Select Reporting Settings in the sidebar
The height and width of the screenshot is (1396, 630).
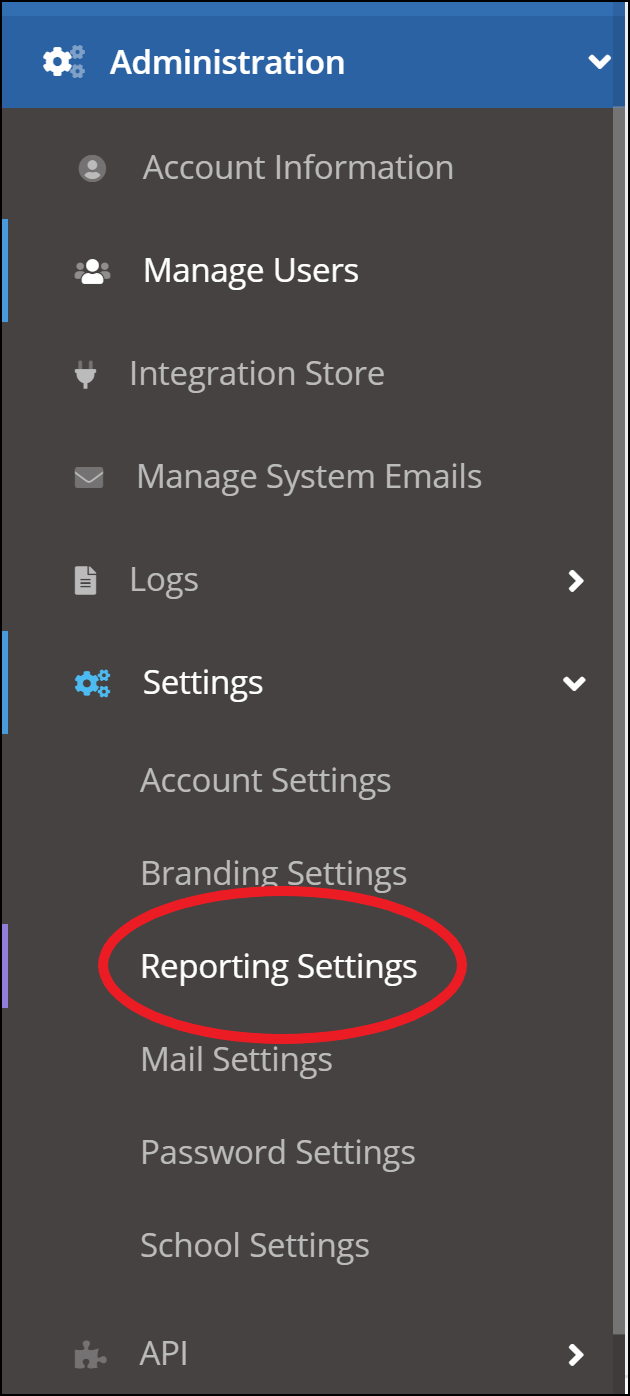click(278, 966)
